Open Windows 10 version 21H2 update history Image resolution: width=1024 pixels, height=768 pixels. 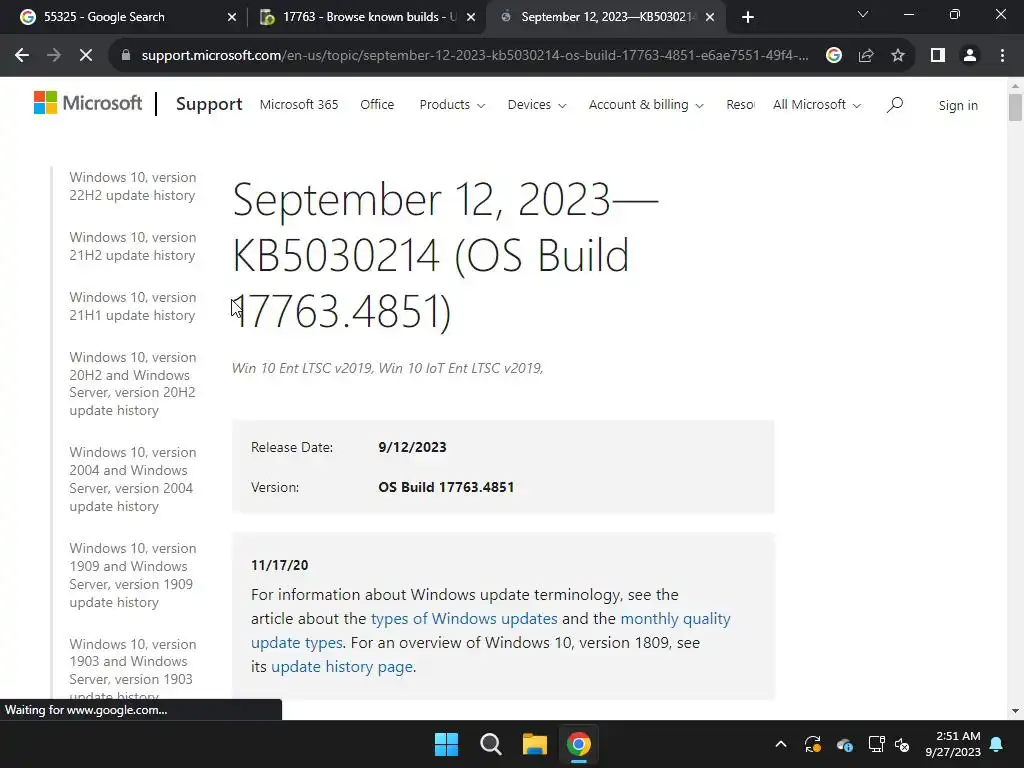(x=133, y=246)
